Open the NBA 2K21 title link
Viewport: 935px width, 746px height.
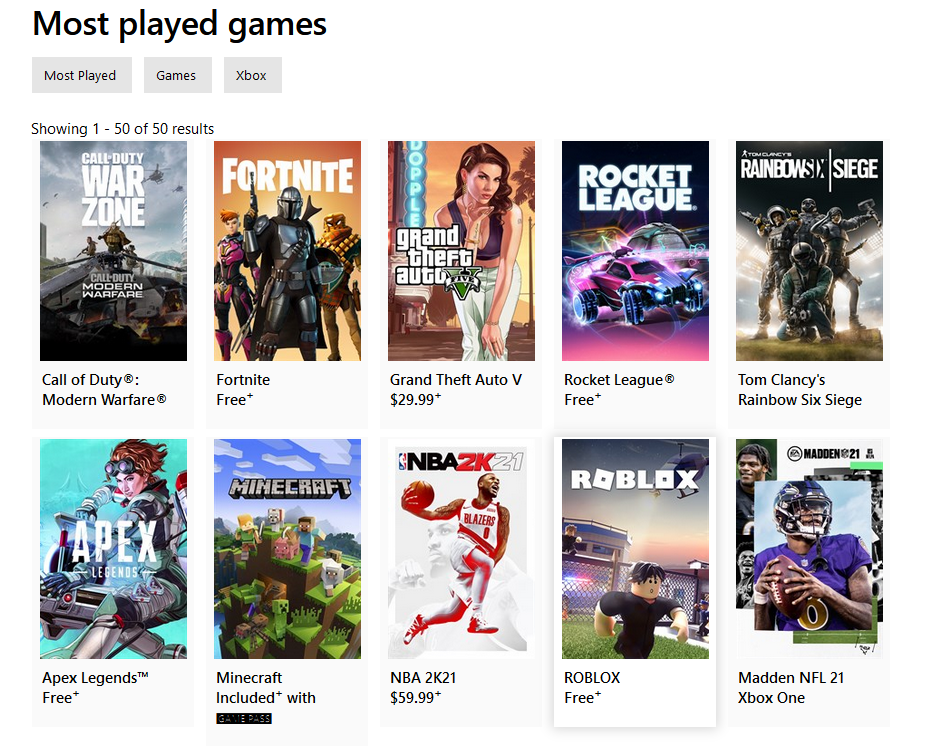(423, 678)
